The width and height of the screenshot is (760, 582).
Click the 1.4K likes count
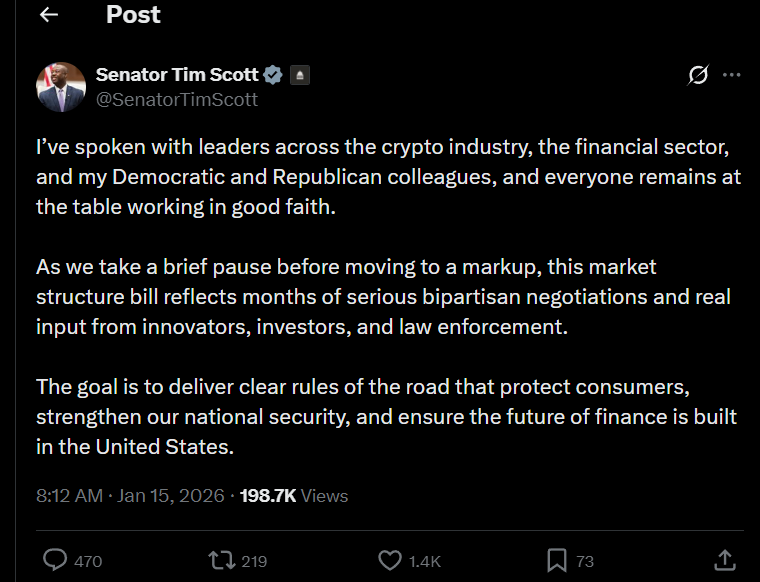pos(425,561)
